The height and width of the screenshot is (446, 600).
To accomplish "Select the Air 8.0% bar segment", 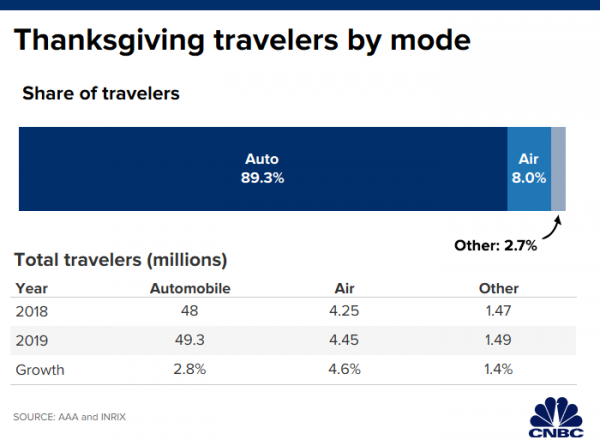I will pos(529,169).
